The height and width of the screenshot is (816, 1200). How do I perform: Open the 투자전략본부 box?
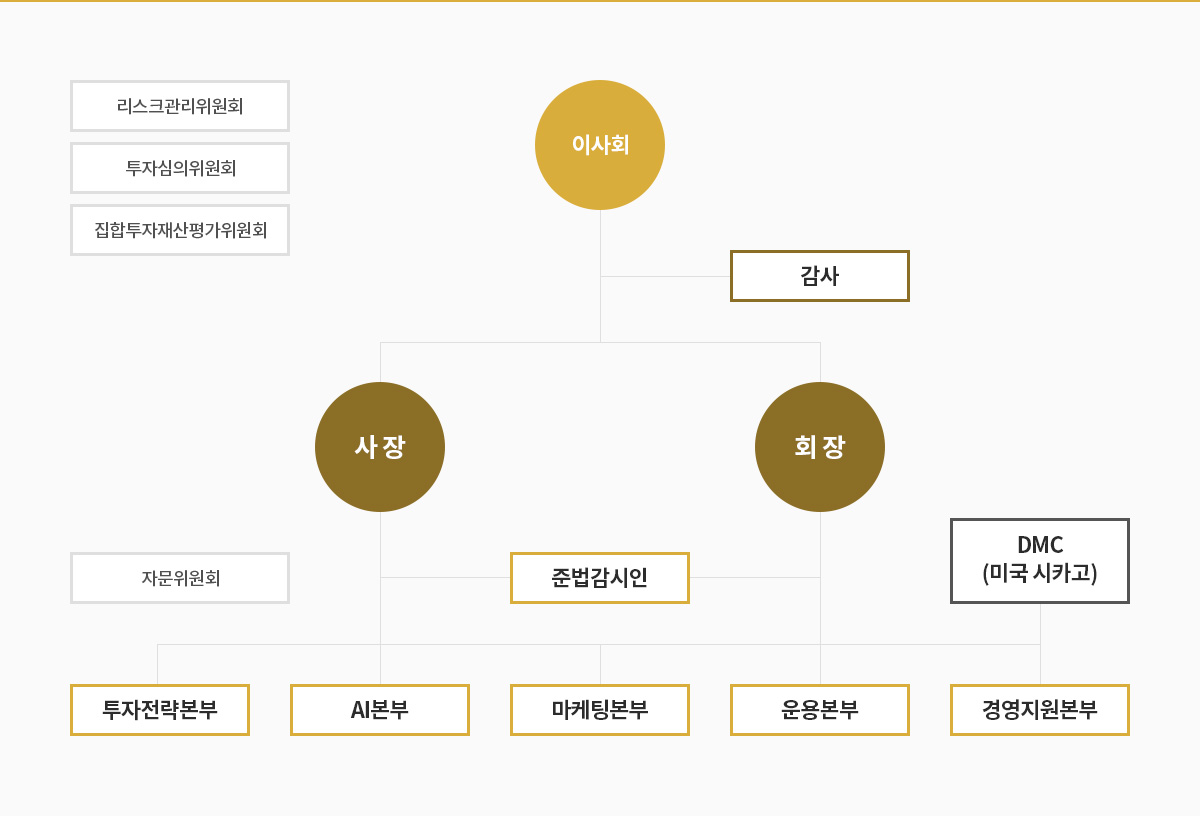(x=160, y=710)
